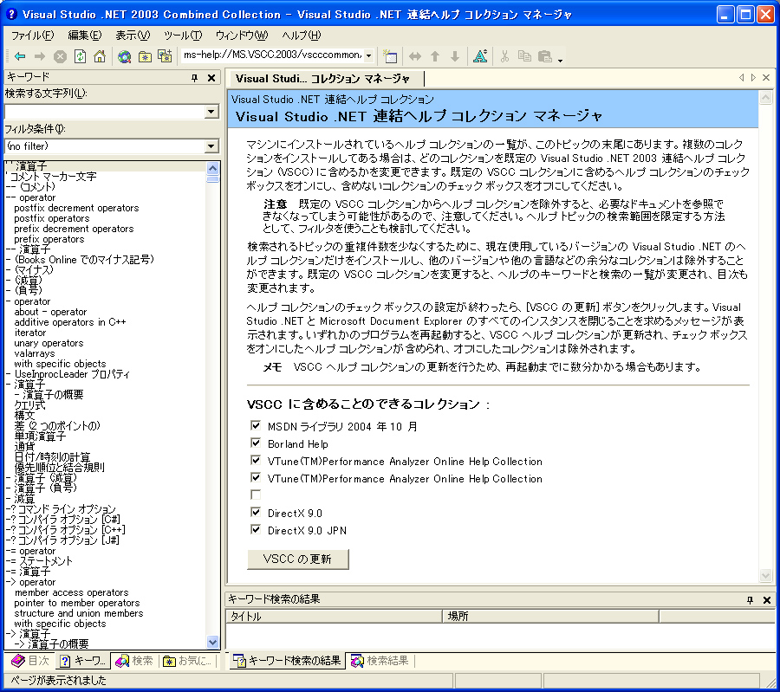The image size is (780, 692).
Task: Switch to the お気に... favorites tab
Action: click(188, 661)
